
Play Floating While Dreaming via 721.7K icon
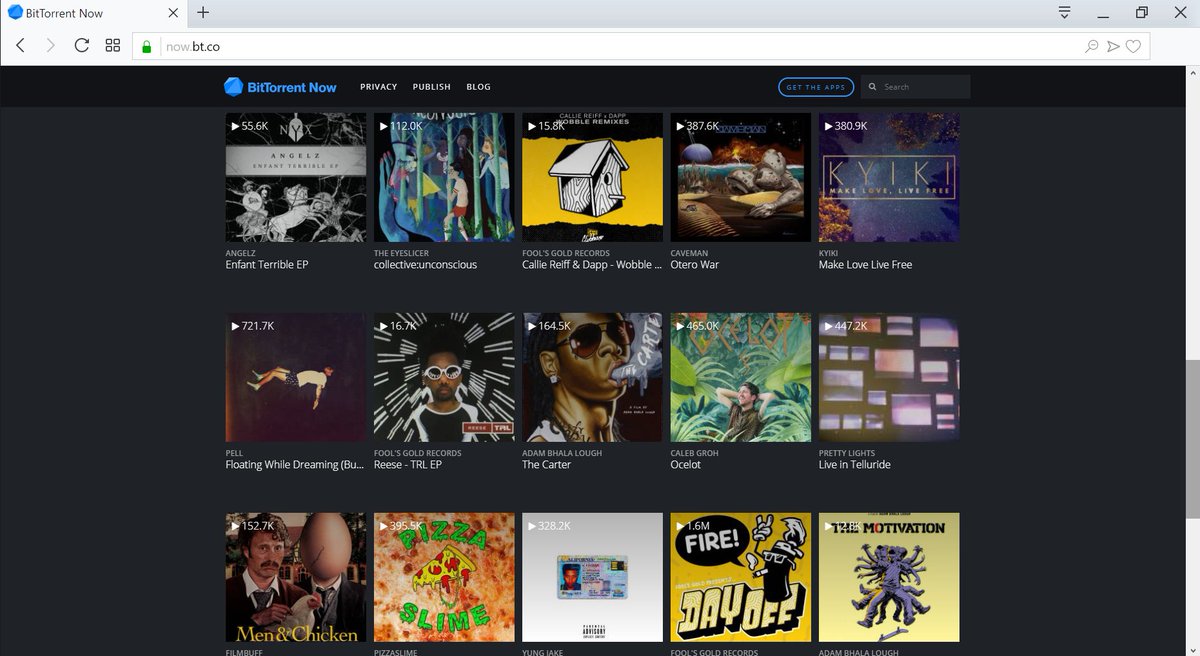click(235, 326)
